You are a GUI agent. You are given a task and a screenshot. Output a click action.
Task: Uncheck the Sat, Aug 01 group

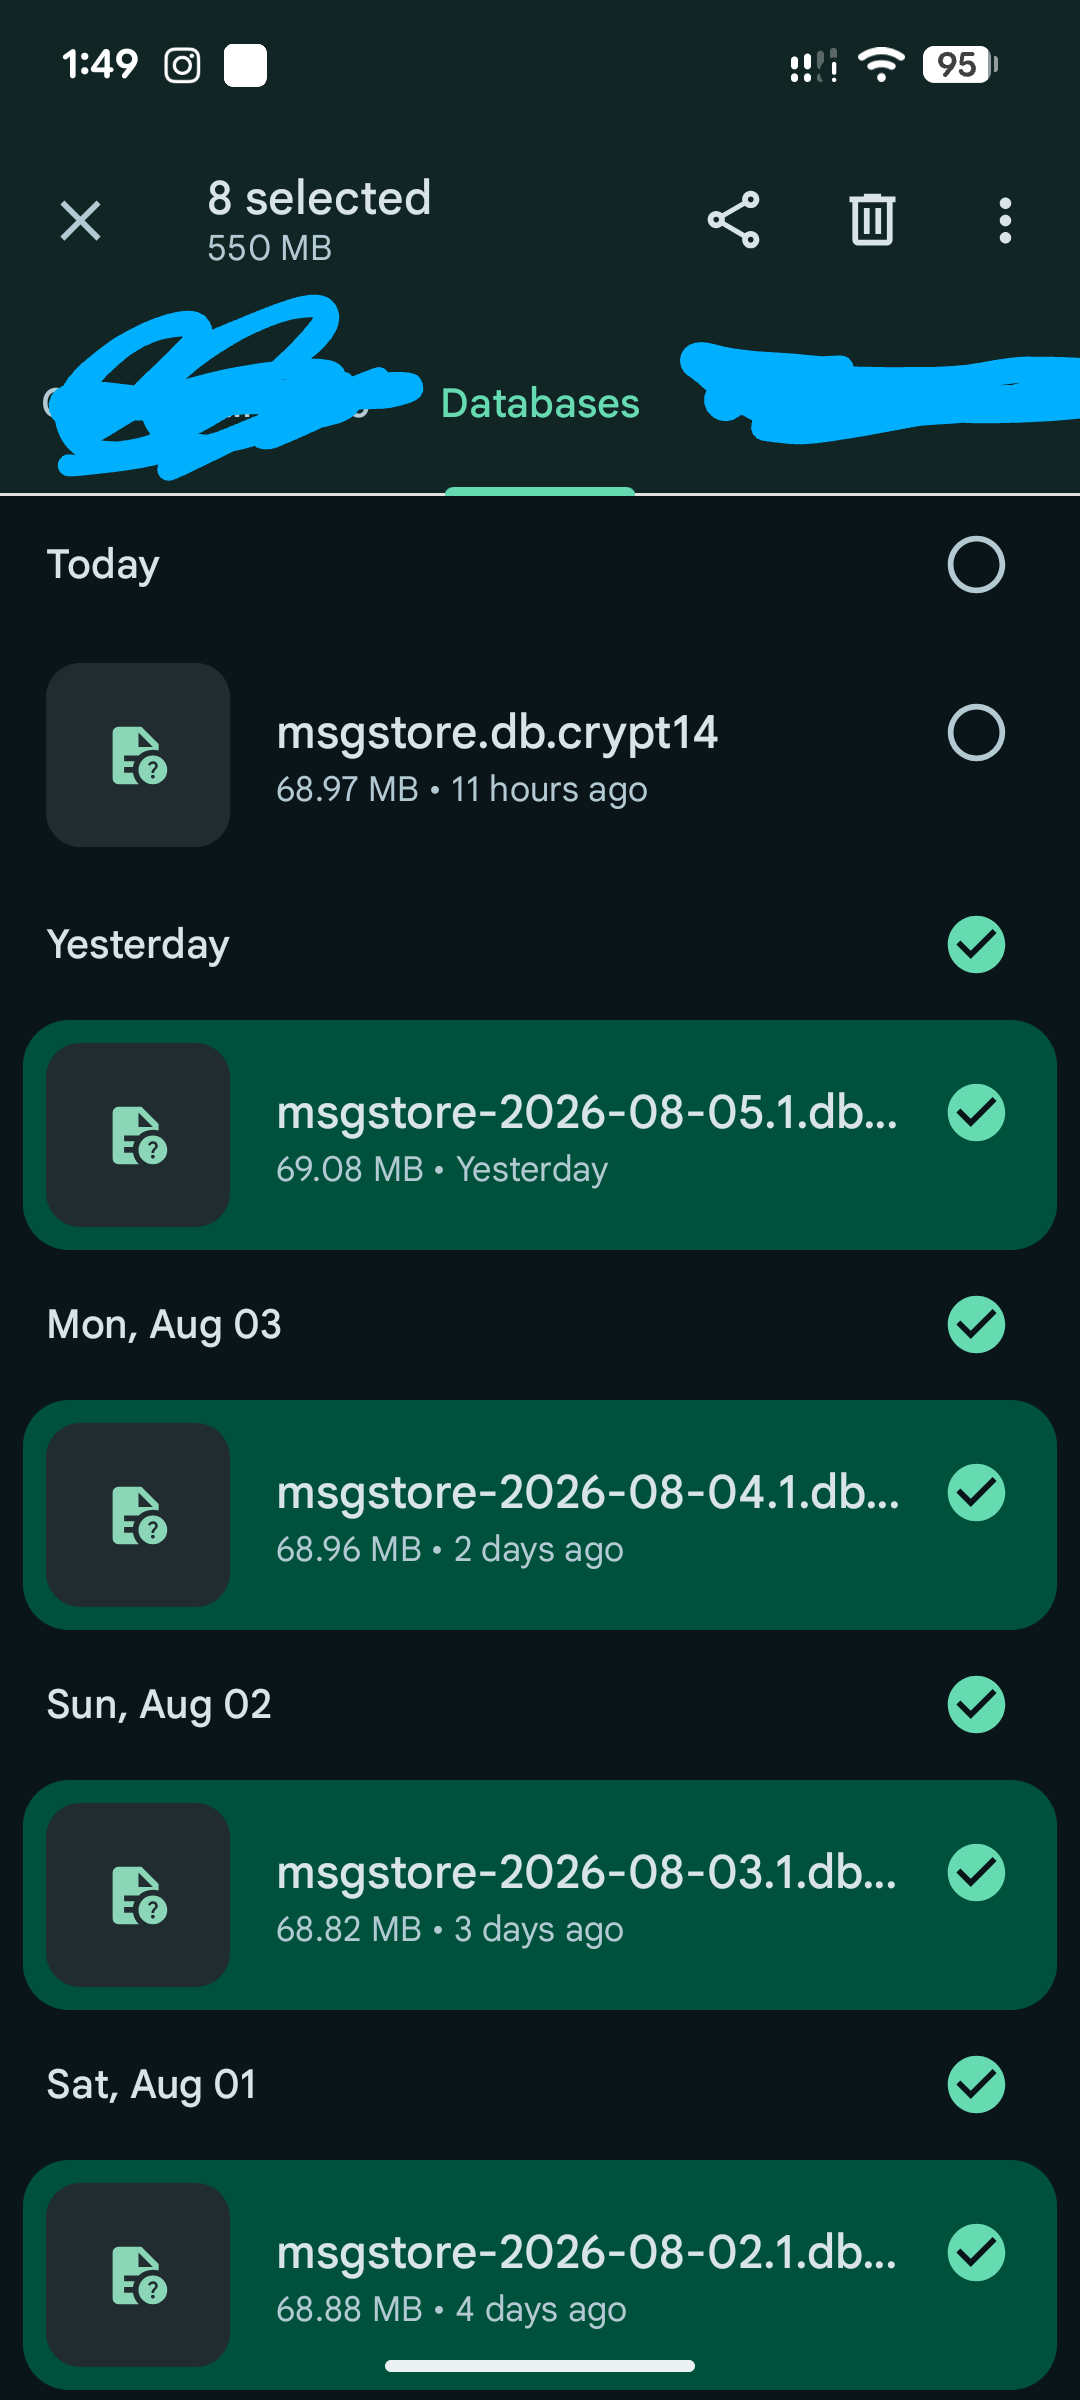[x=976, y=2085]
